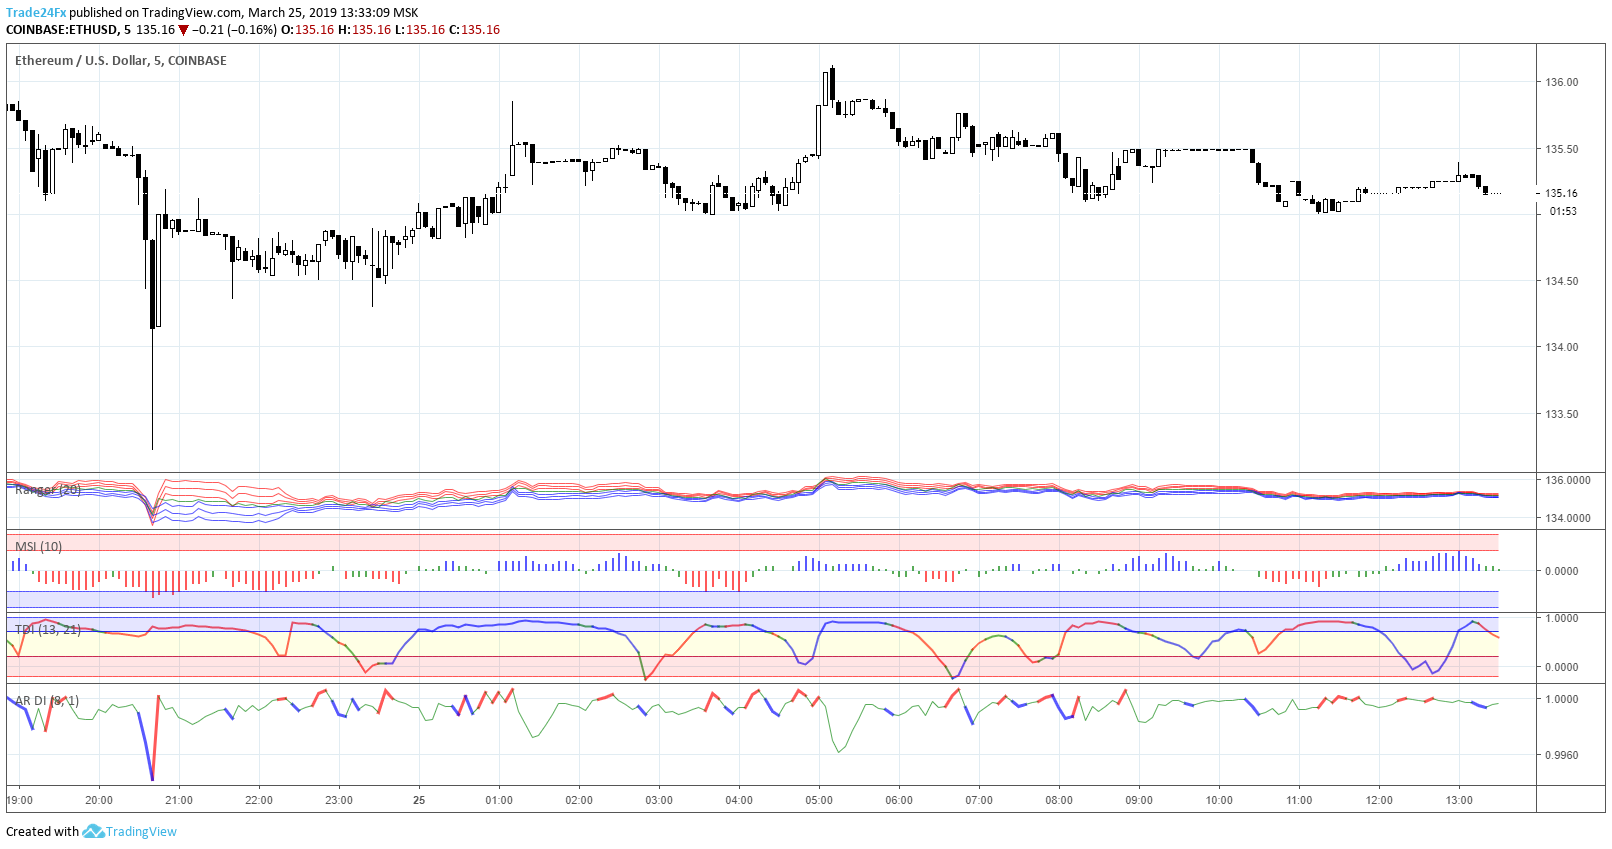Click the 21:00 time axis label
1612x849 pixels.
(179, 800)
